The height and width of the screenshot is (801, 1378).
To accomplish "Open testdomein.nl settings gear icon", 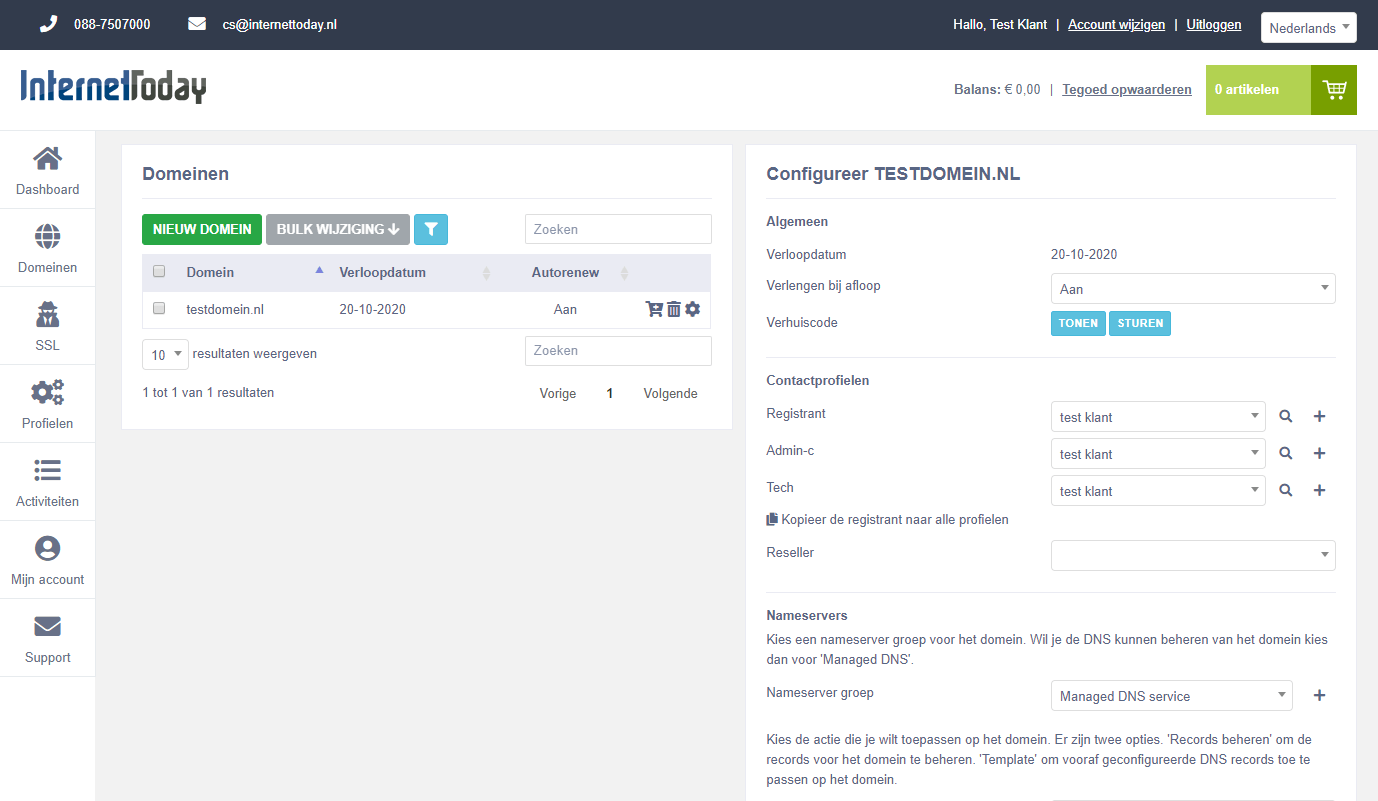I will click(x=692, y=310).
